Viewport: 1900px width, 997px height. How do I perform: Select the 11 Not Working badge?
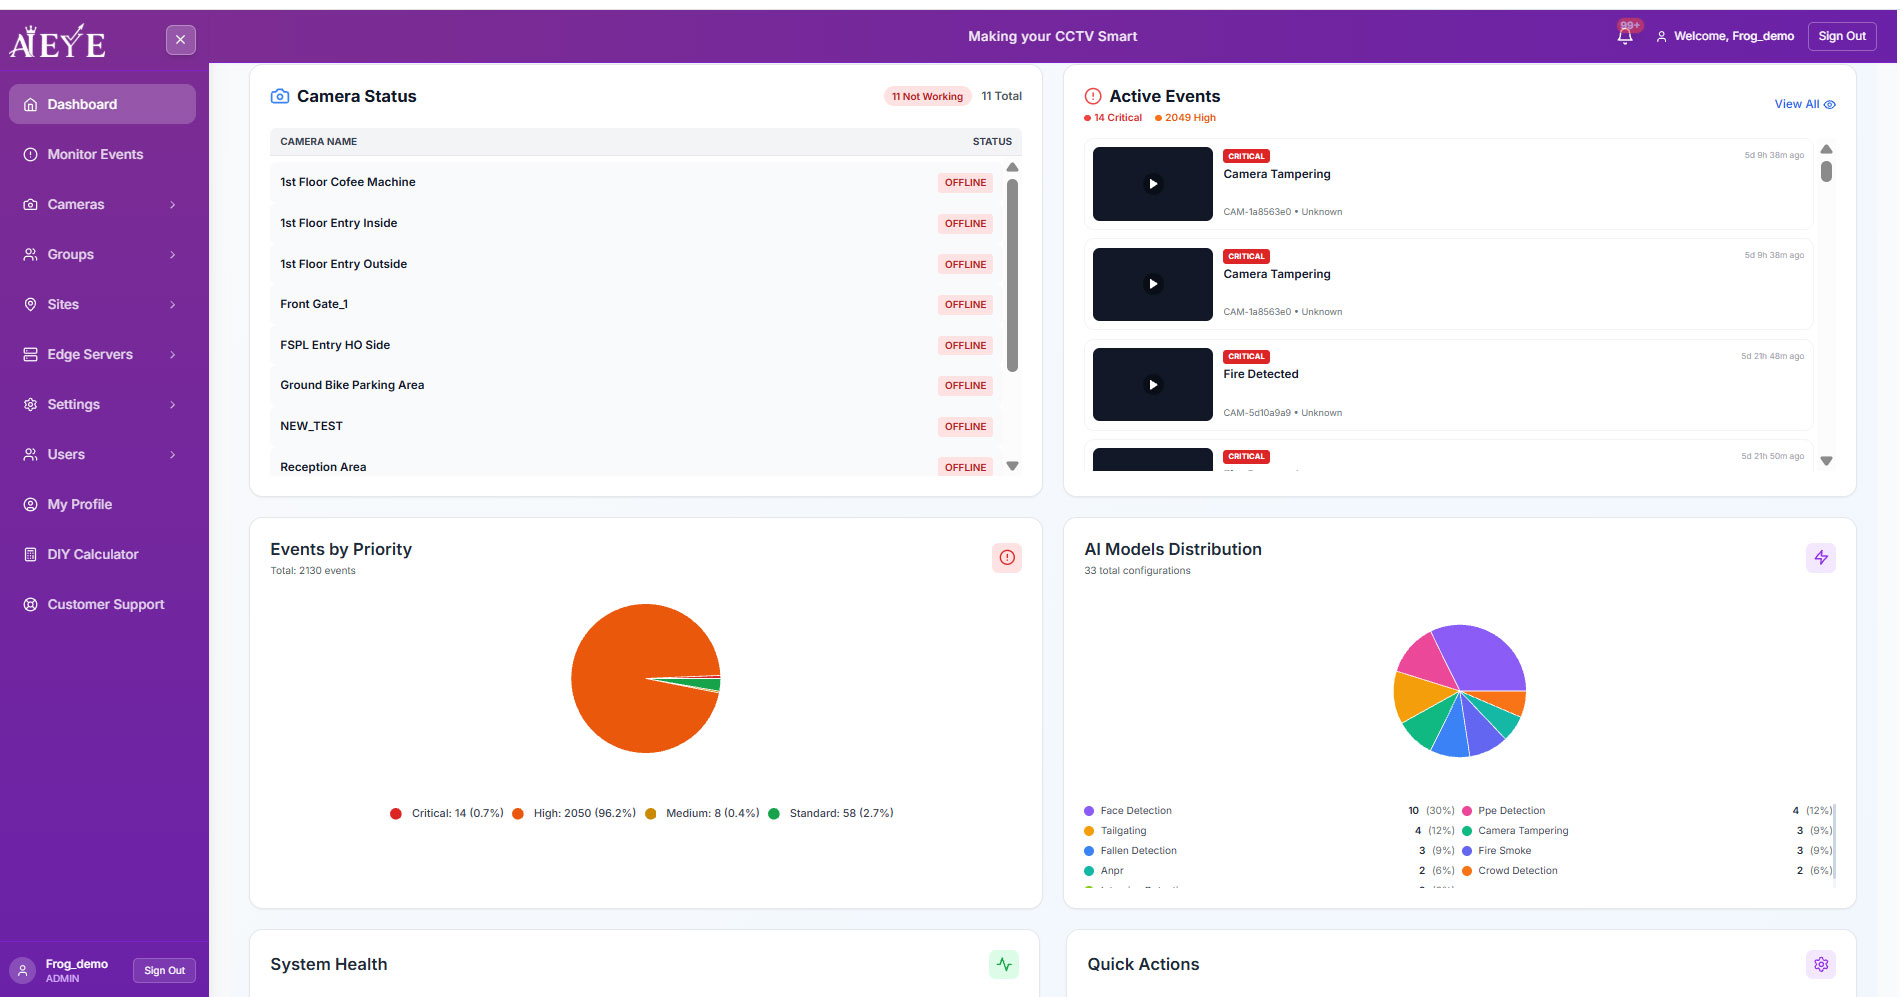tap(927, 97)
